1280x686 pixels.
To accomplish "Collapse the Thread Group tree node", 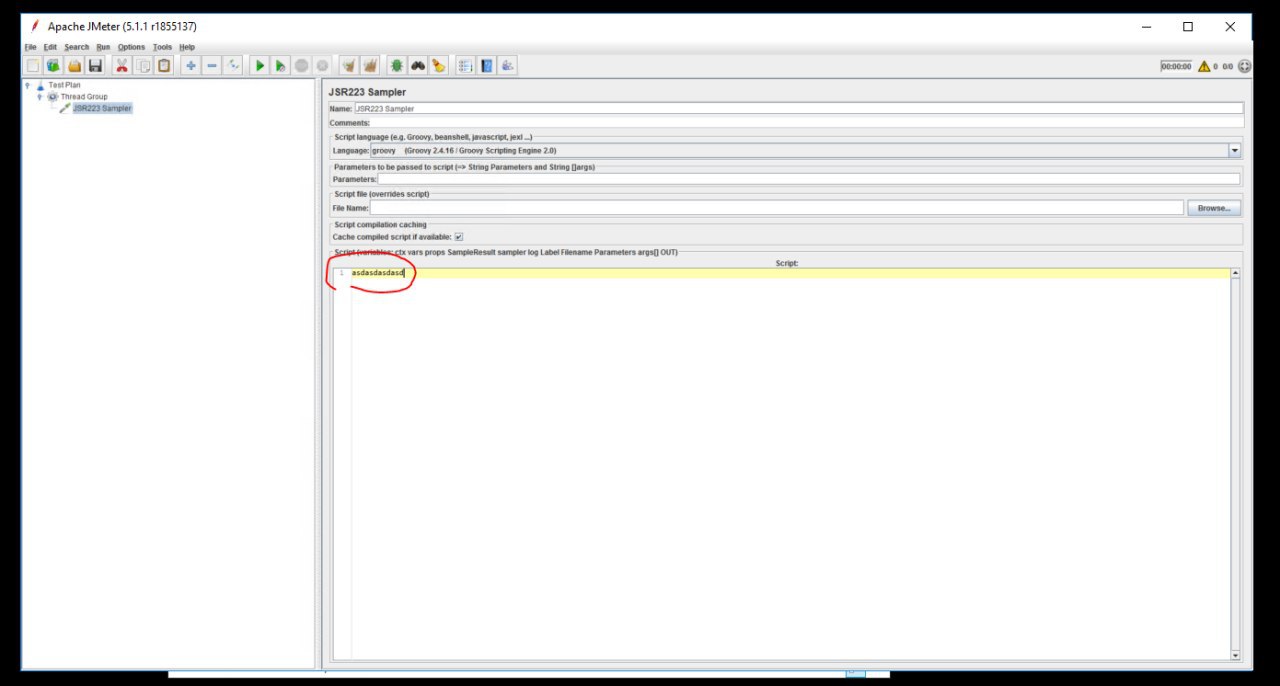I will click(39, 97).
